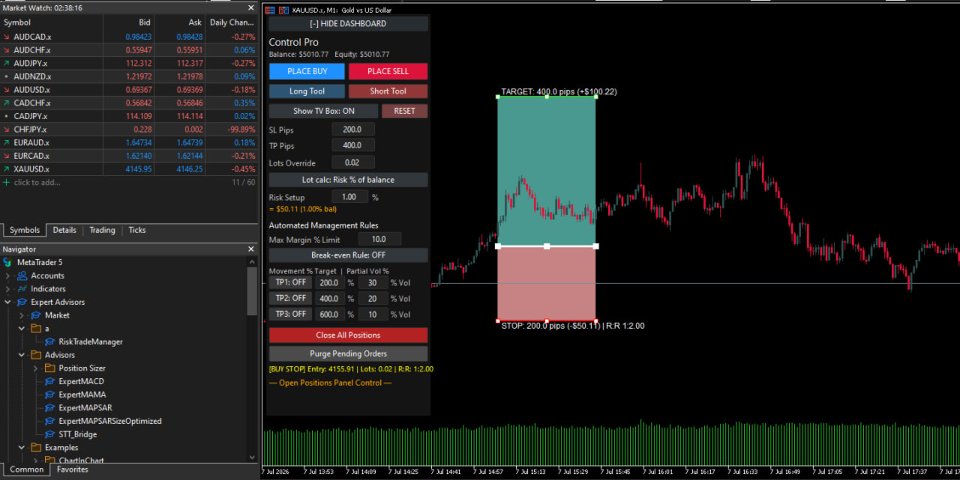Open the Trading tab in Market Watch

click(102, 230)
